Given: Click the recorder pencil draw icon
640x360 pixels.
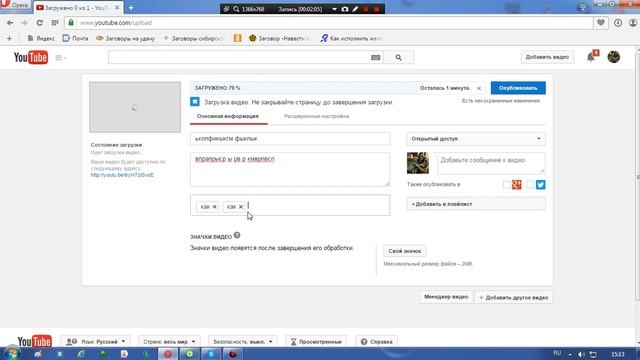Looking at the screenshot, I should 355,9.
